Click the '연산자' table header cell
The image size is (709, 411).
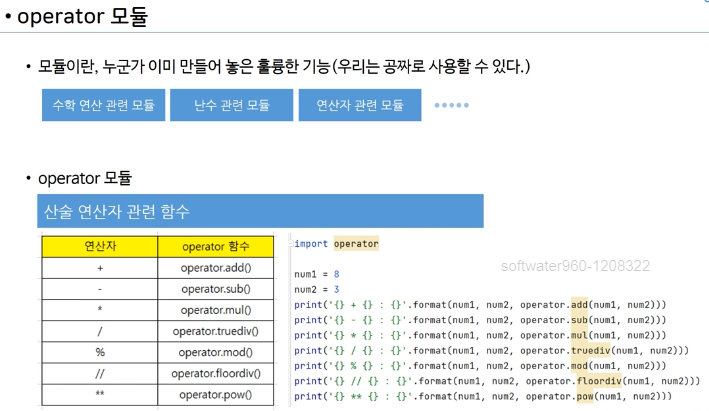100,246
